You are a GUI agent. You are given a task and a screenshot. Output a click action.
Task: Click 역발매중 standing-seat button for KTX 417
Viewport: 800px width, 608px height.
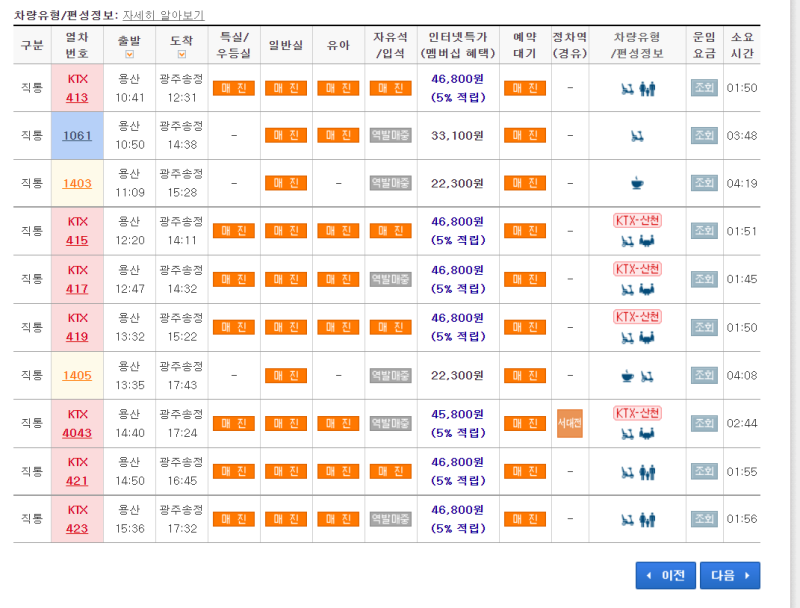tap(390, 279)
